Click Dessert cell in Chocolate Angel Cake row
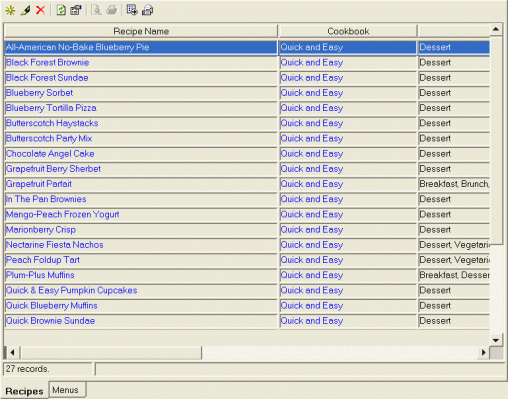This screenshot has height=399, width=508. pos(454,154)
